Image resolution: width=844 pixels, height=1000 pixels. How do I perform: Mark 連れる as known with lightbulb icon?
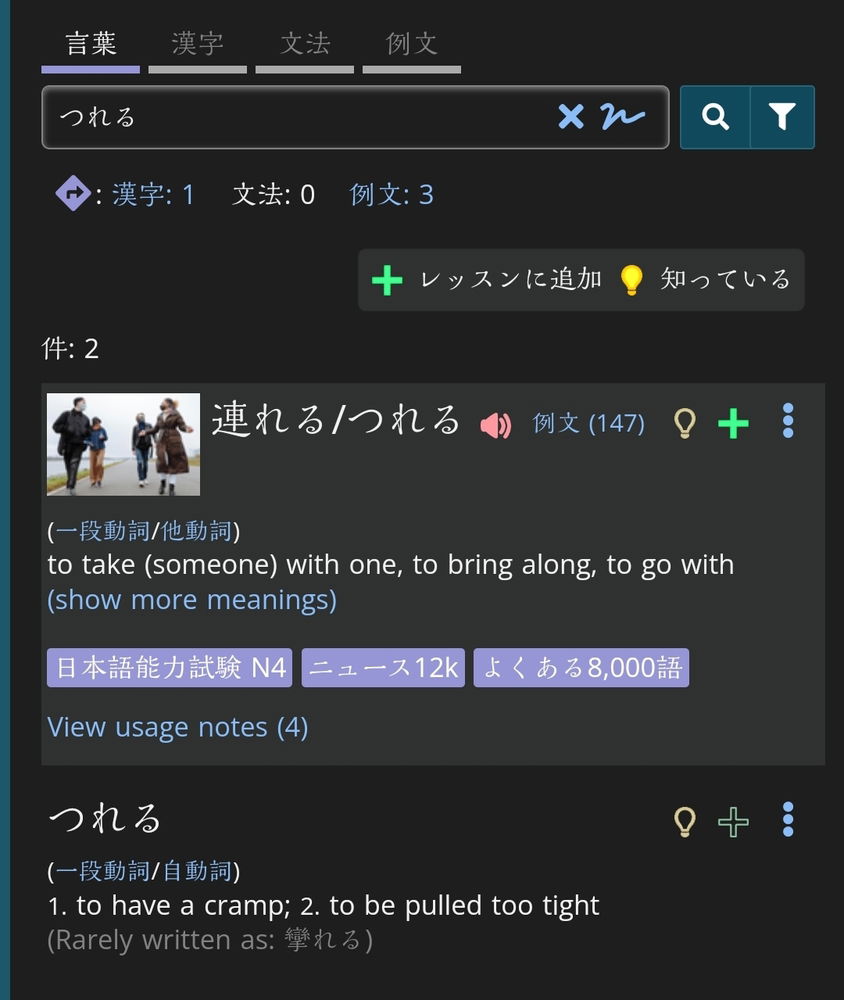point(685,423)
